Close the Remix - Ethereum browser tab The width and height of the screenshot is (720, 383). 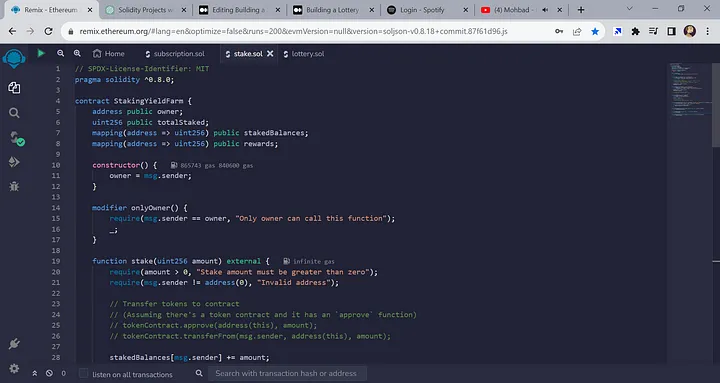click(x=90, y=10)
